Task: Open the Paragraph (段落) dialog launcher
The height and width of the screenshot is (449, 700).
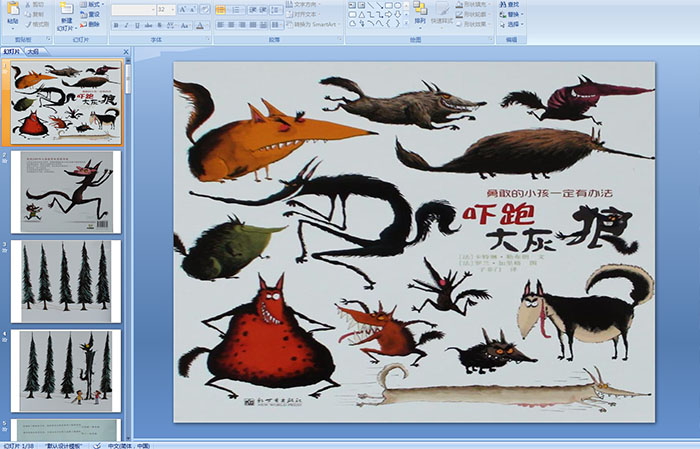Action: [339, 39]
